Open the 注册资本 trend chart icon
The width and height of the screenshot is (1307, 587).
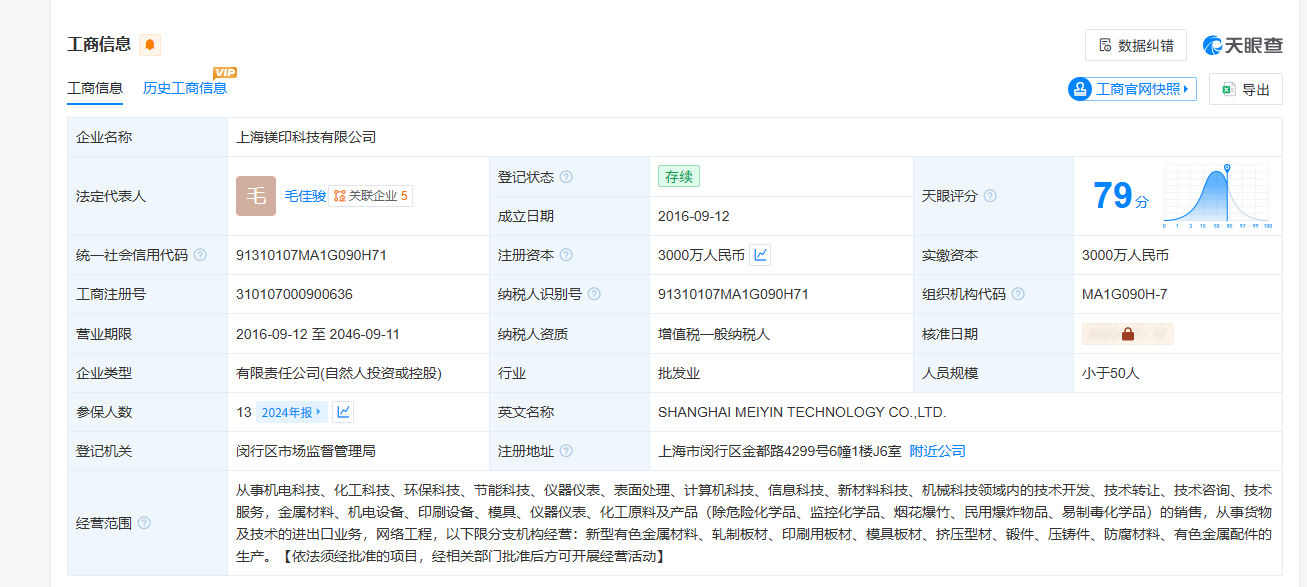760,255
